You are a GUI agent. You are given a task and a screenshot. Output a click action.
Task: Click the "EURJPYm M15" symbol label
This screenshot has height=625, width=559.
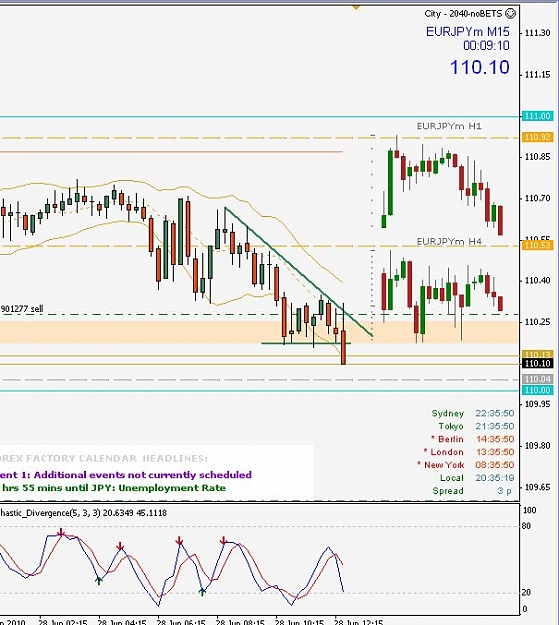pos(468,31)
